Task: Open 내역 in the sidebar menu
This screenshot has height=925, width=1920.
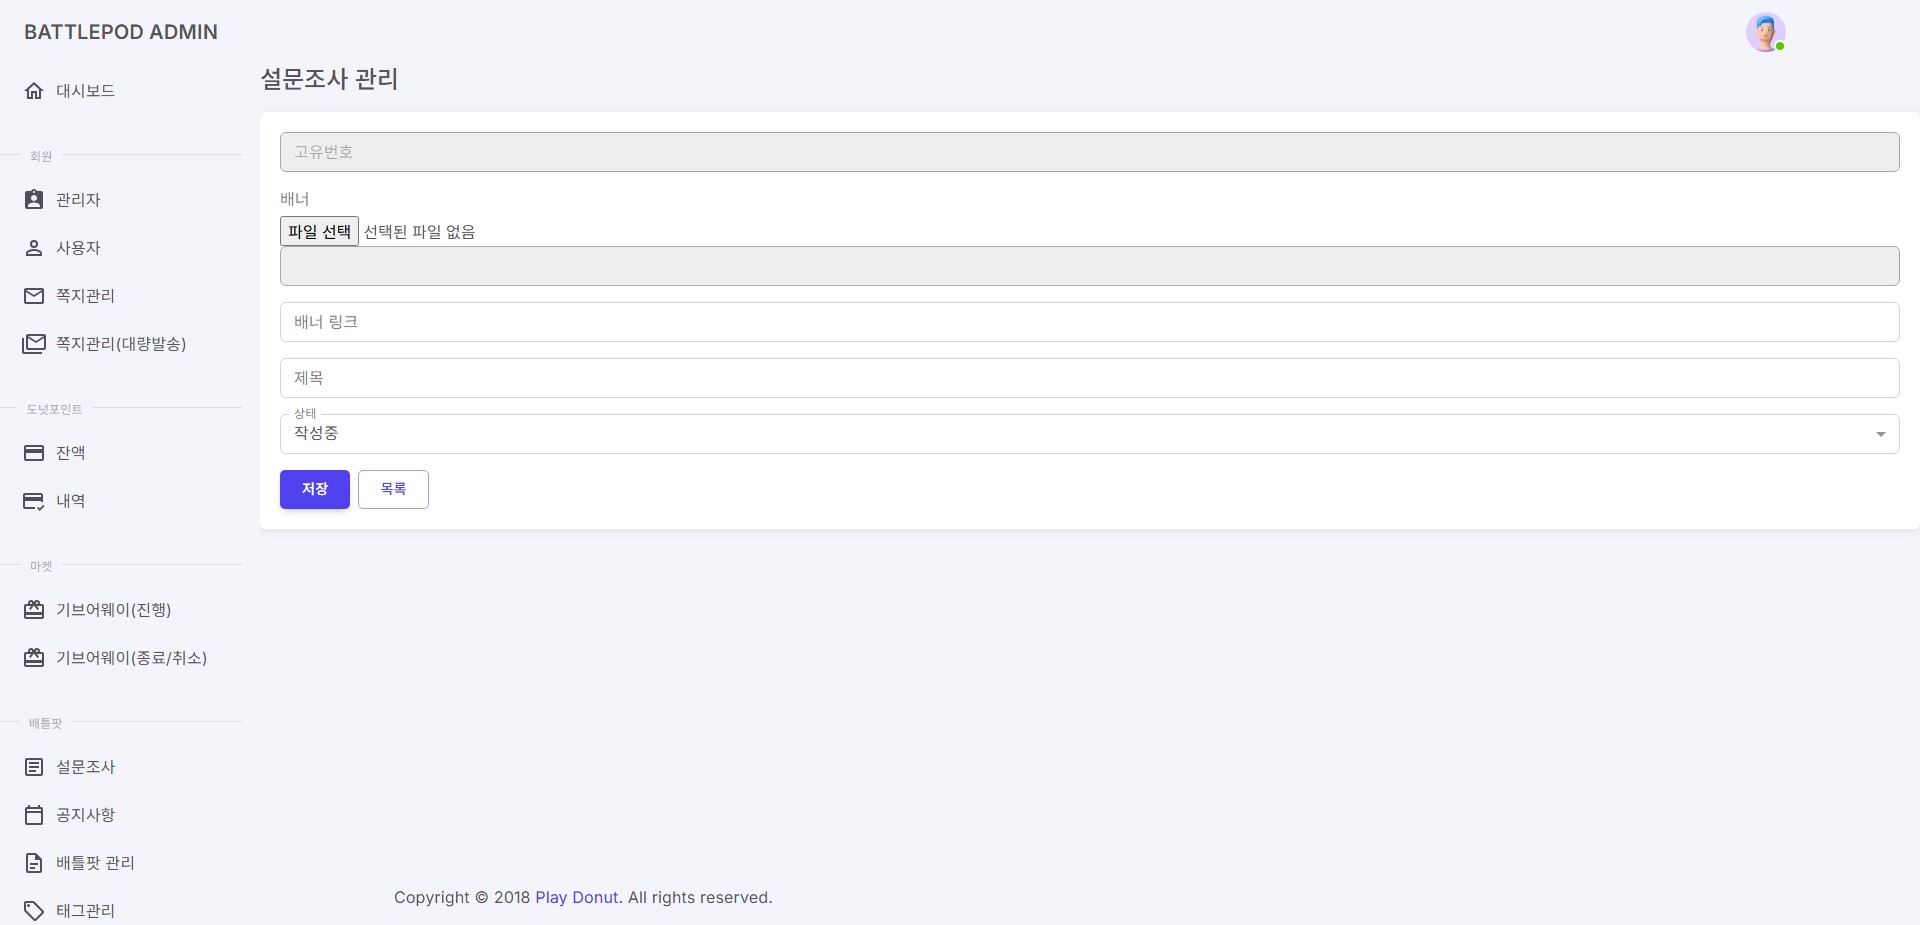Action: (70, 501)
